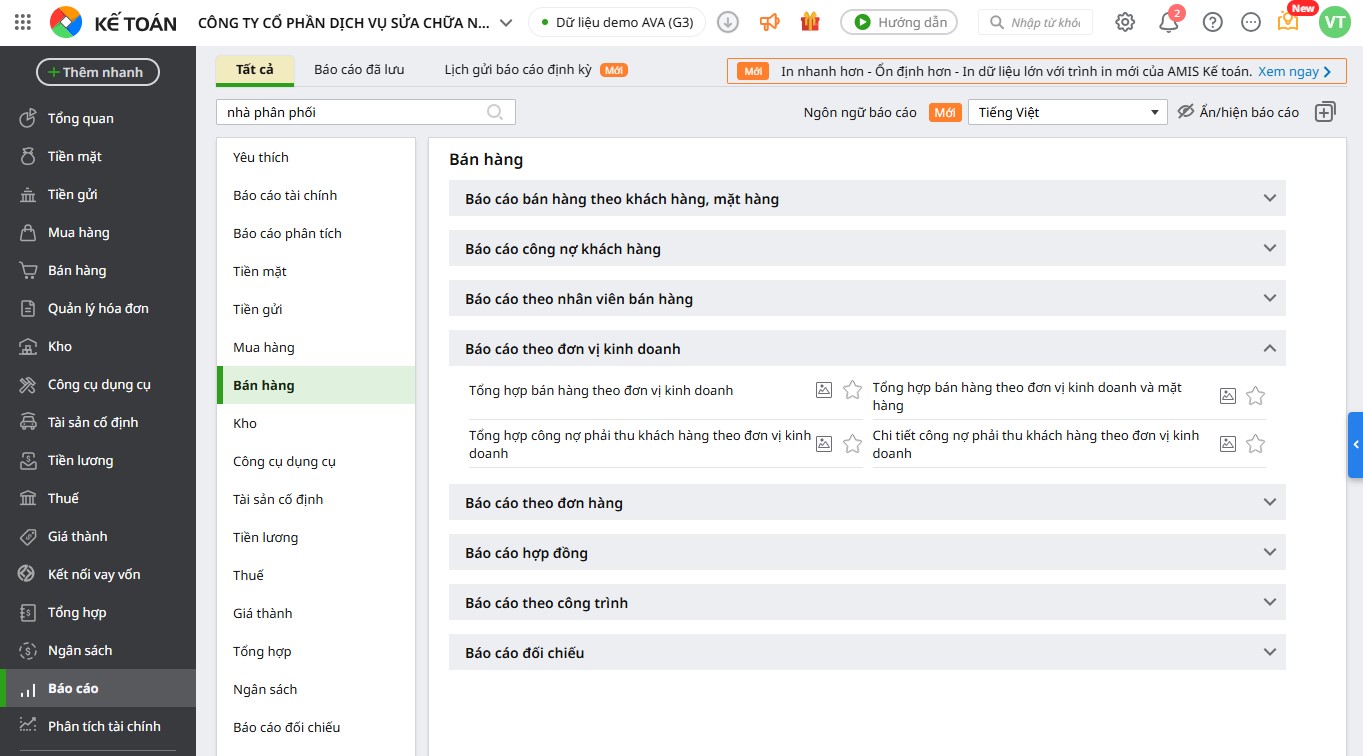Viewport: 1363px width, 756px height.
Task: Open Kết nối vay vốn in sidebar
Action: point(98,574)
